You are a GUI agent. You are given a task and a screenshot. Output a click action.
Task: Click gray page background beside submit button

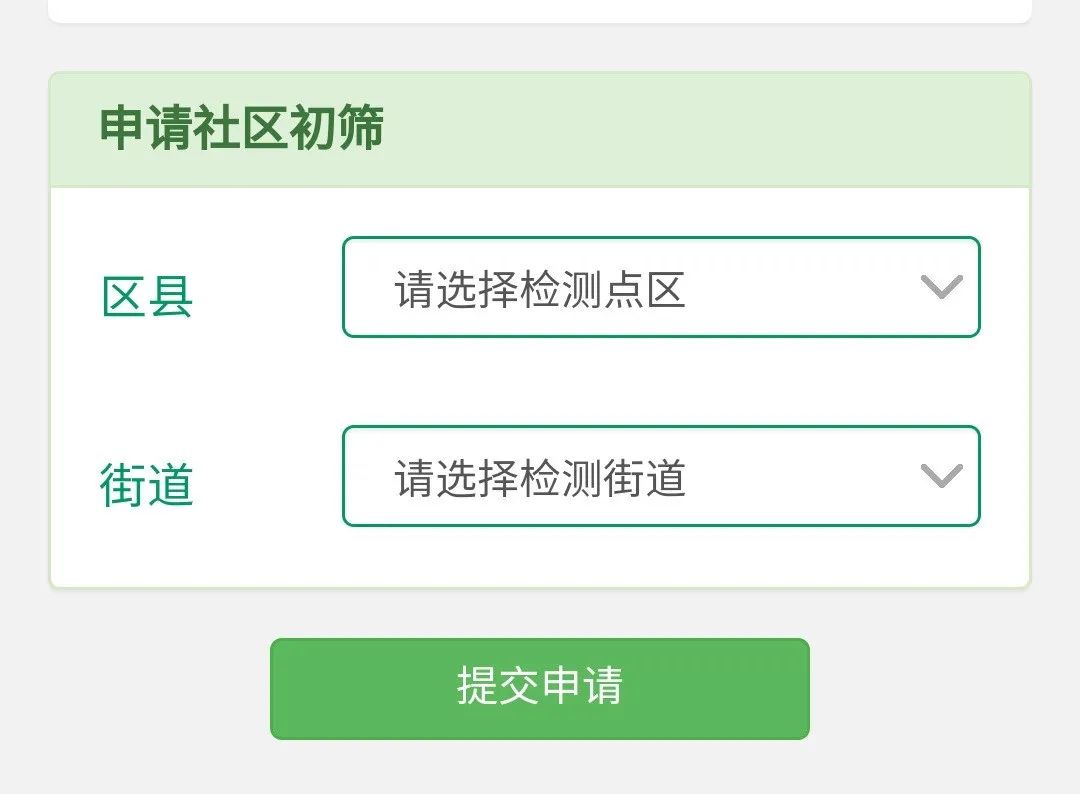944,689
